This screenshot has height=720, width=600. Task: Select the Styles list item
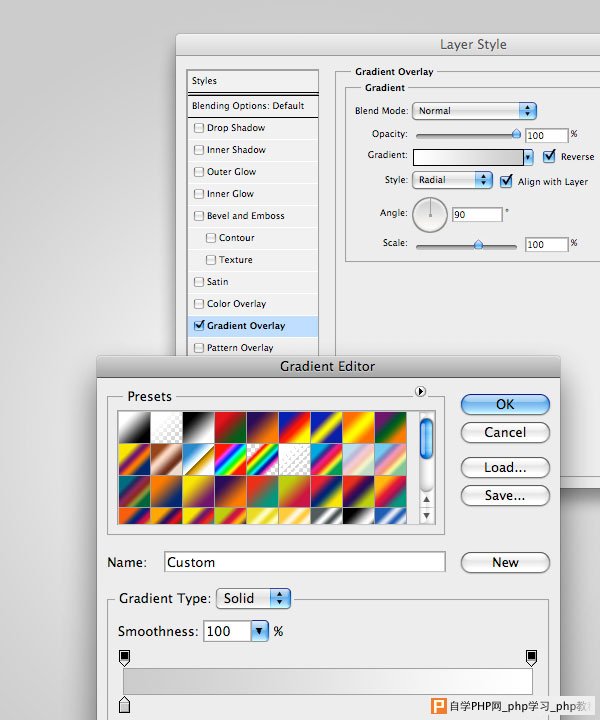pos(253,81)
